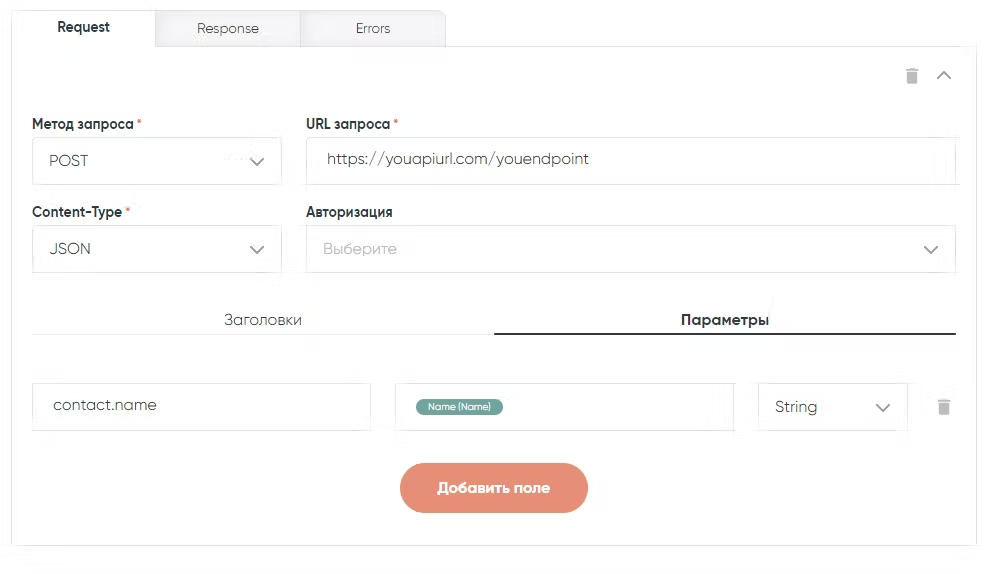Switch to the Заголовки tab

click(263, 320)
